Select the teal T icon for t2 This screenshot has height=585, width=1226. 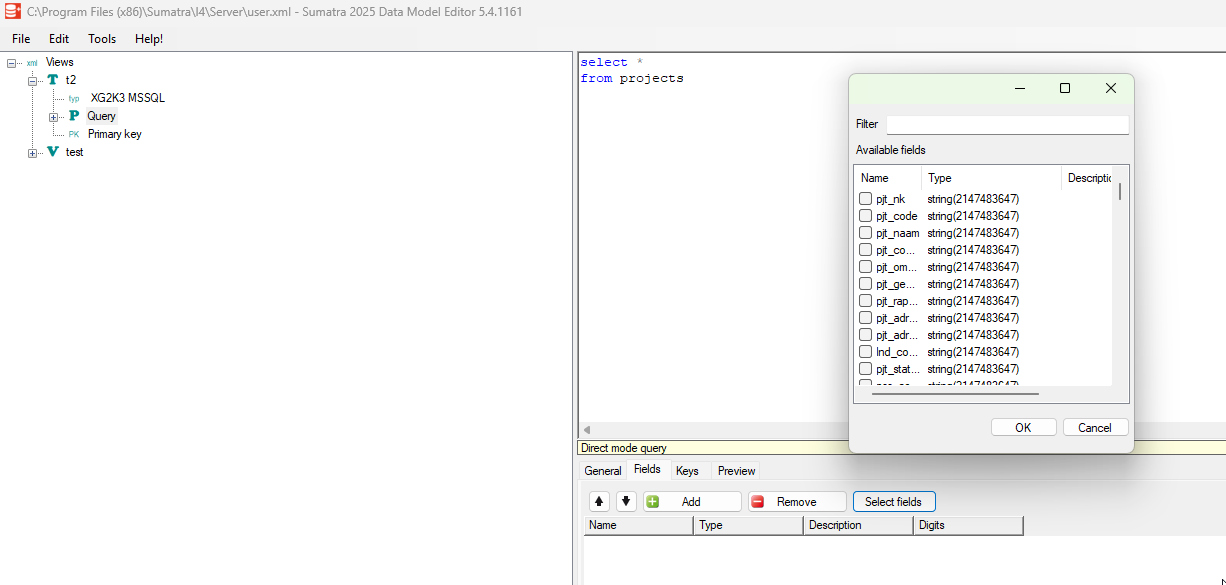[x=53, y=80]
